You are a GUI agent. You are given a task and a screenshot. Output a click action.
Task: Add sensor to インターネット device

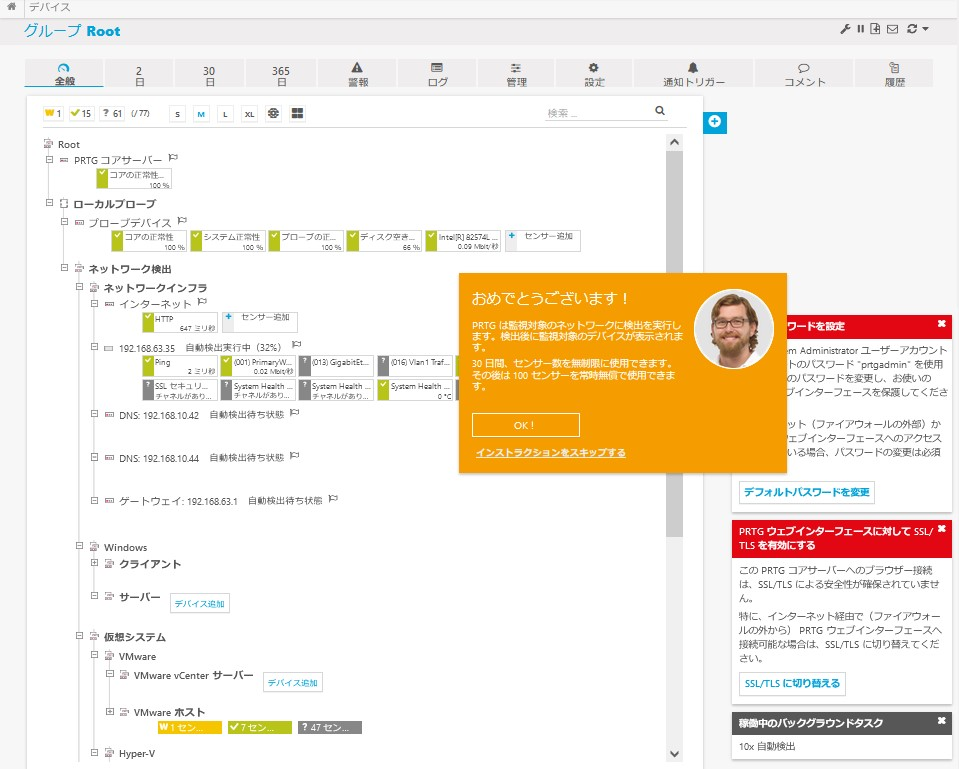(x=260, y=322)
